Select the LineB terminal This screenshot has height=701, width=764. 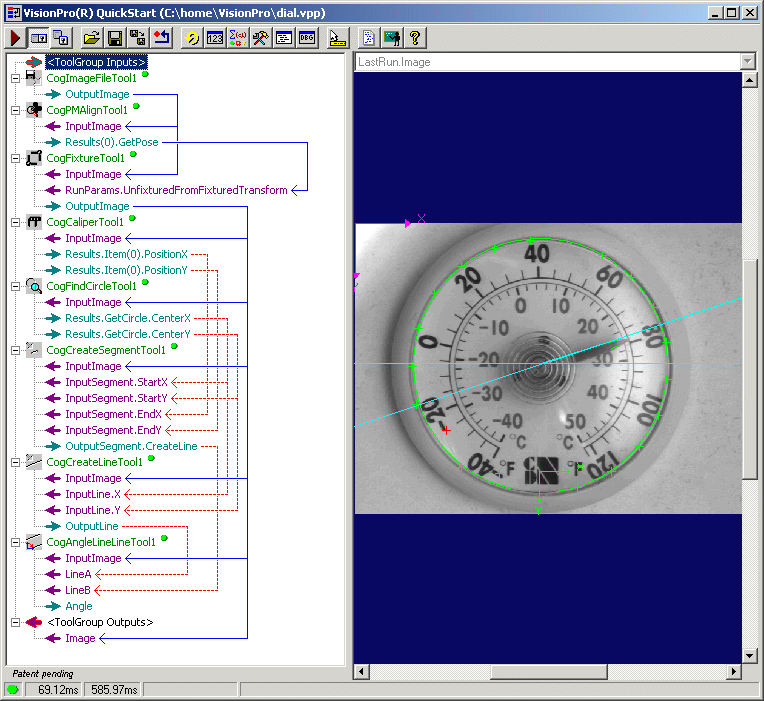[x=77, y=590]
